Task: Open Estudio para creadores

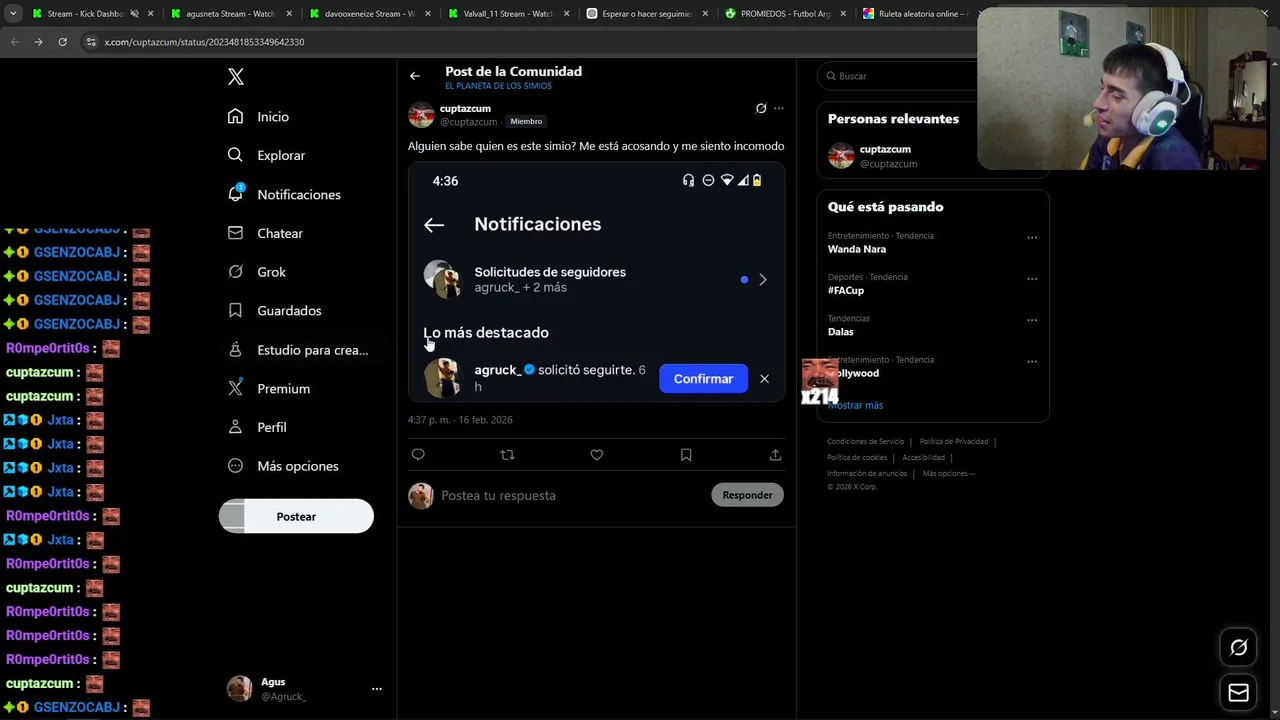Action: (x=298, y=350)
